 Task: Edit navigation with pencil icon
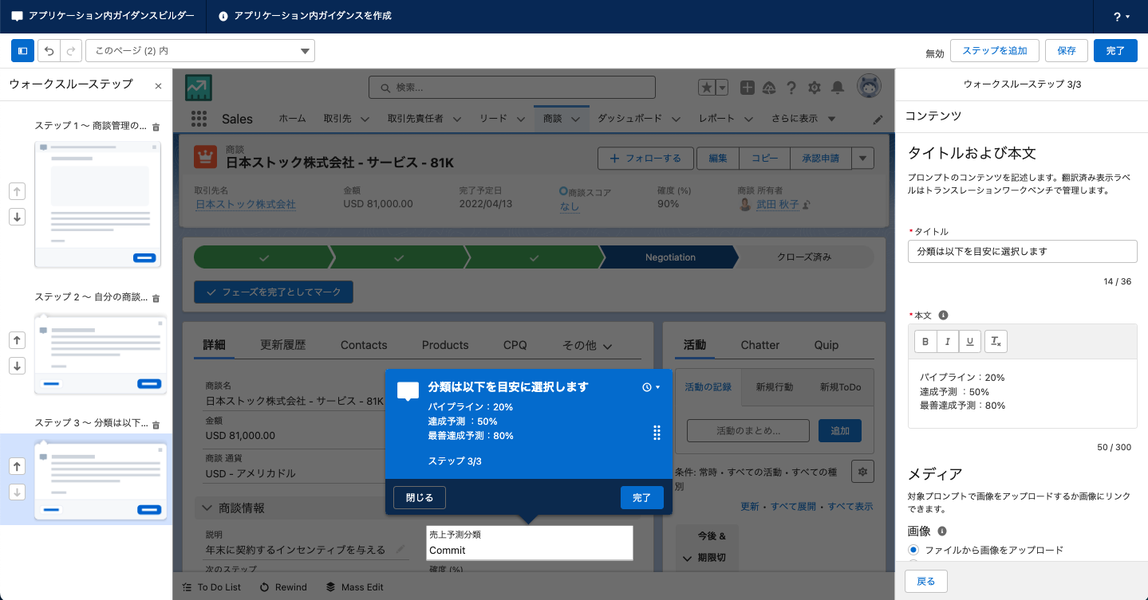click(878, 120)
